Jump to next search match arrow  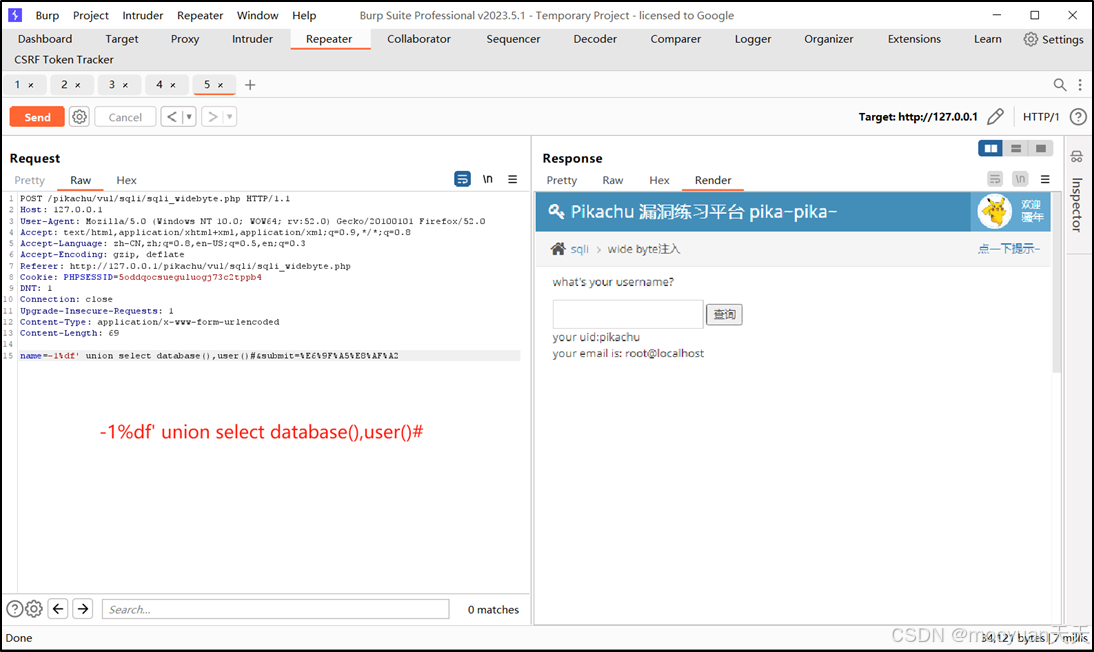(x=83, y=609)
